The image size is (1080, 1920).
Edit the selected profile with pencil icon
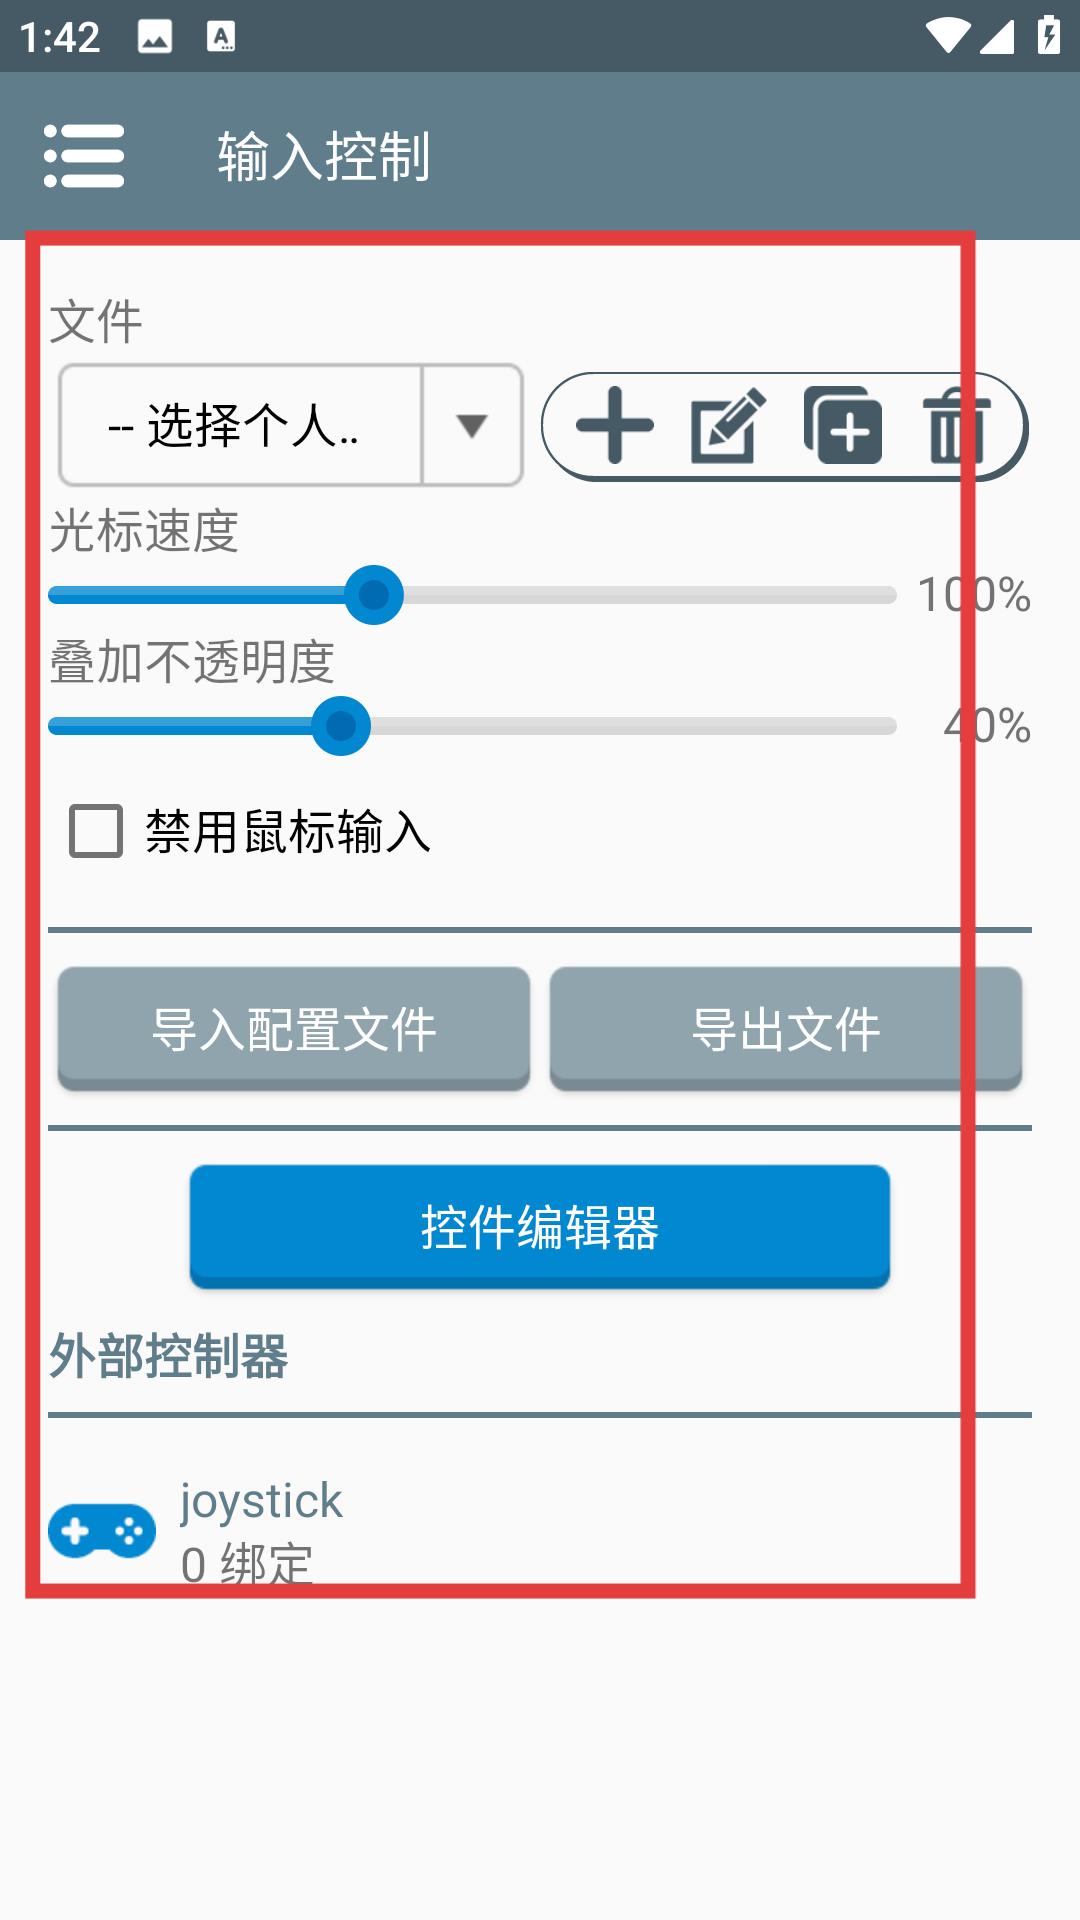tap(728, 426)
